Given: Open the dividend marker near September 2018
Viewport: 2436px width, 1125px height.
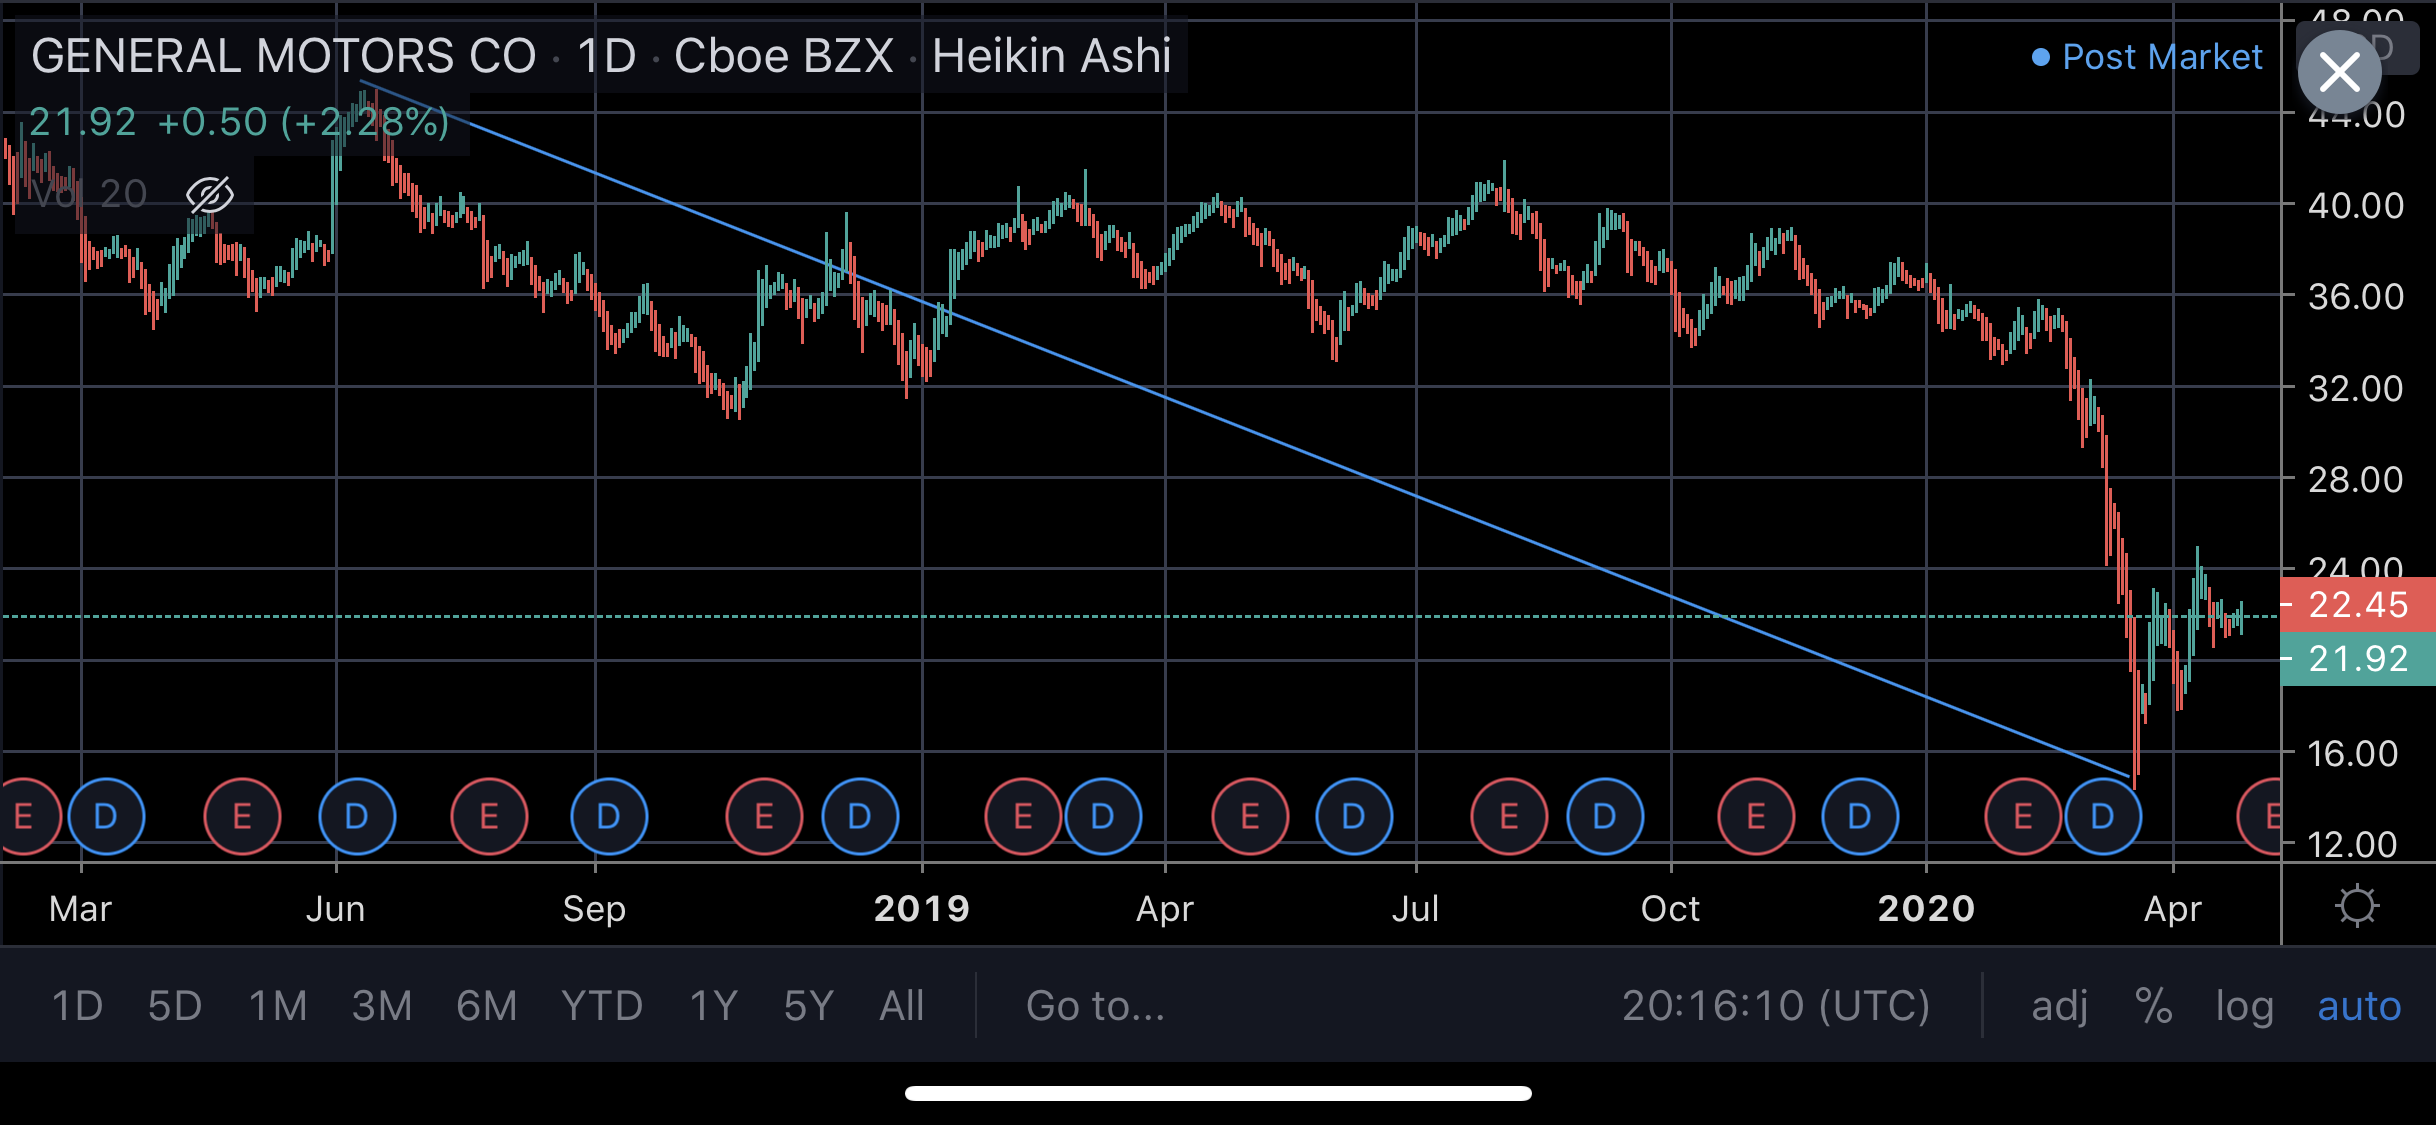Looking at the screenshot, I should (x=609, y=816).
